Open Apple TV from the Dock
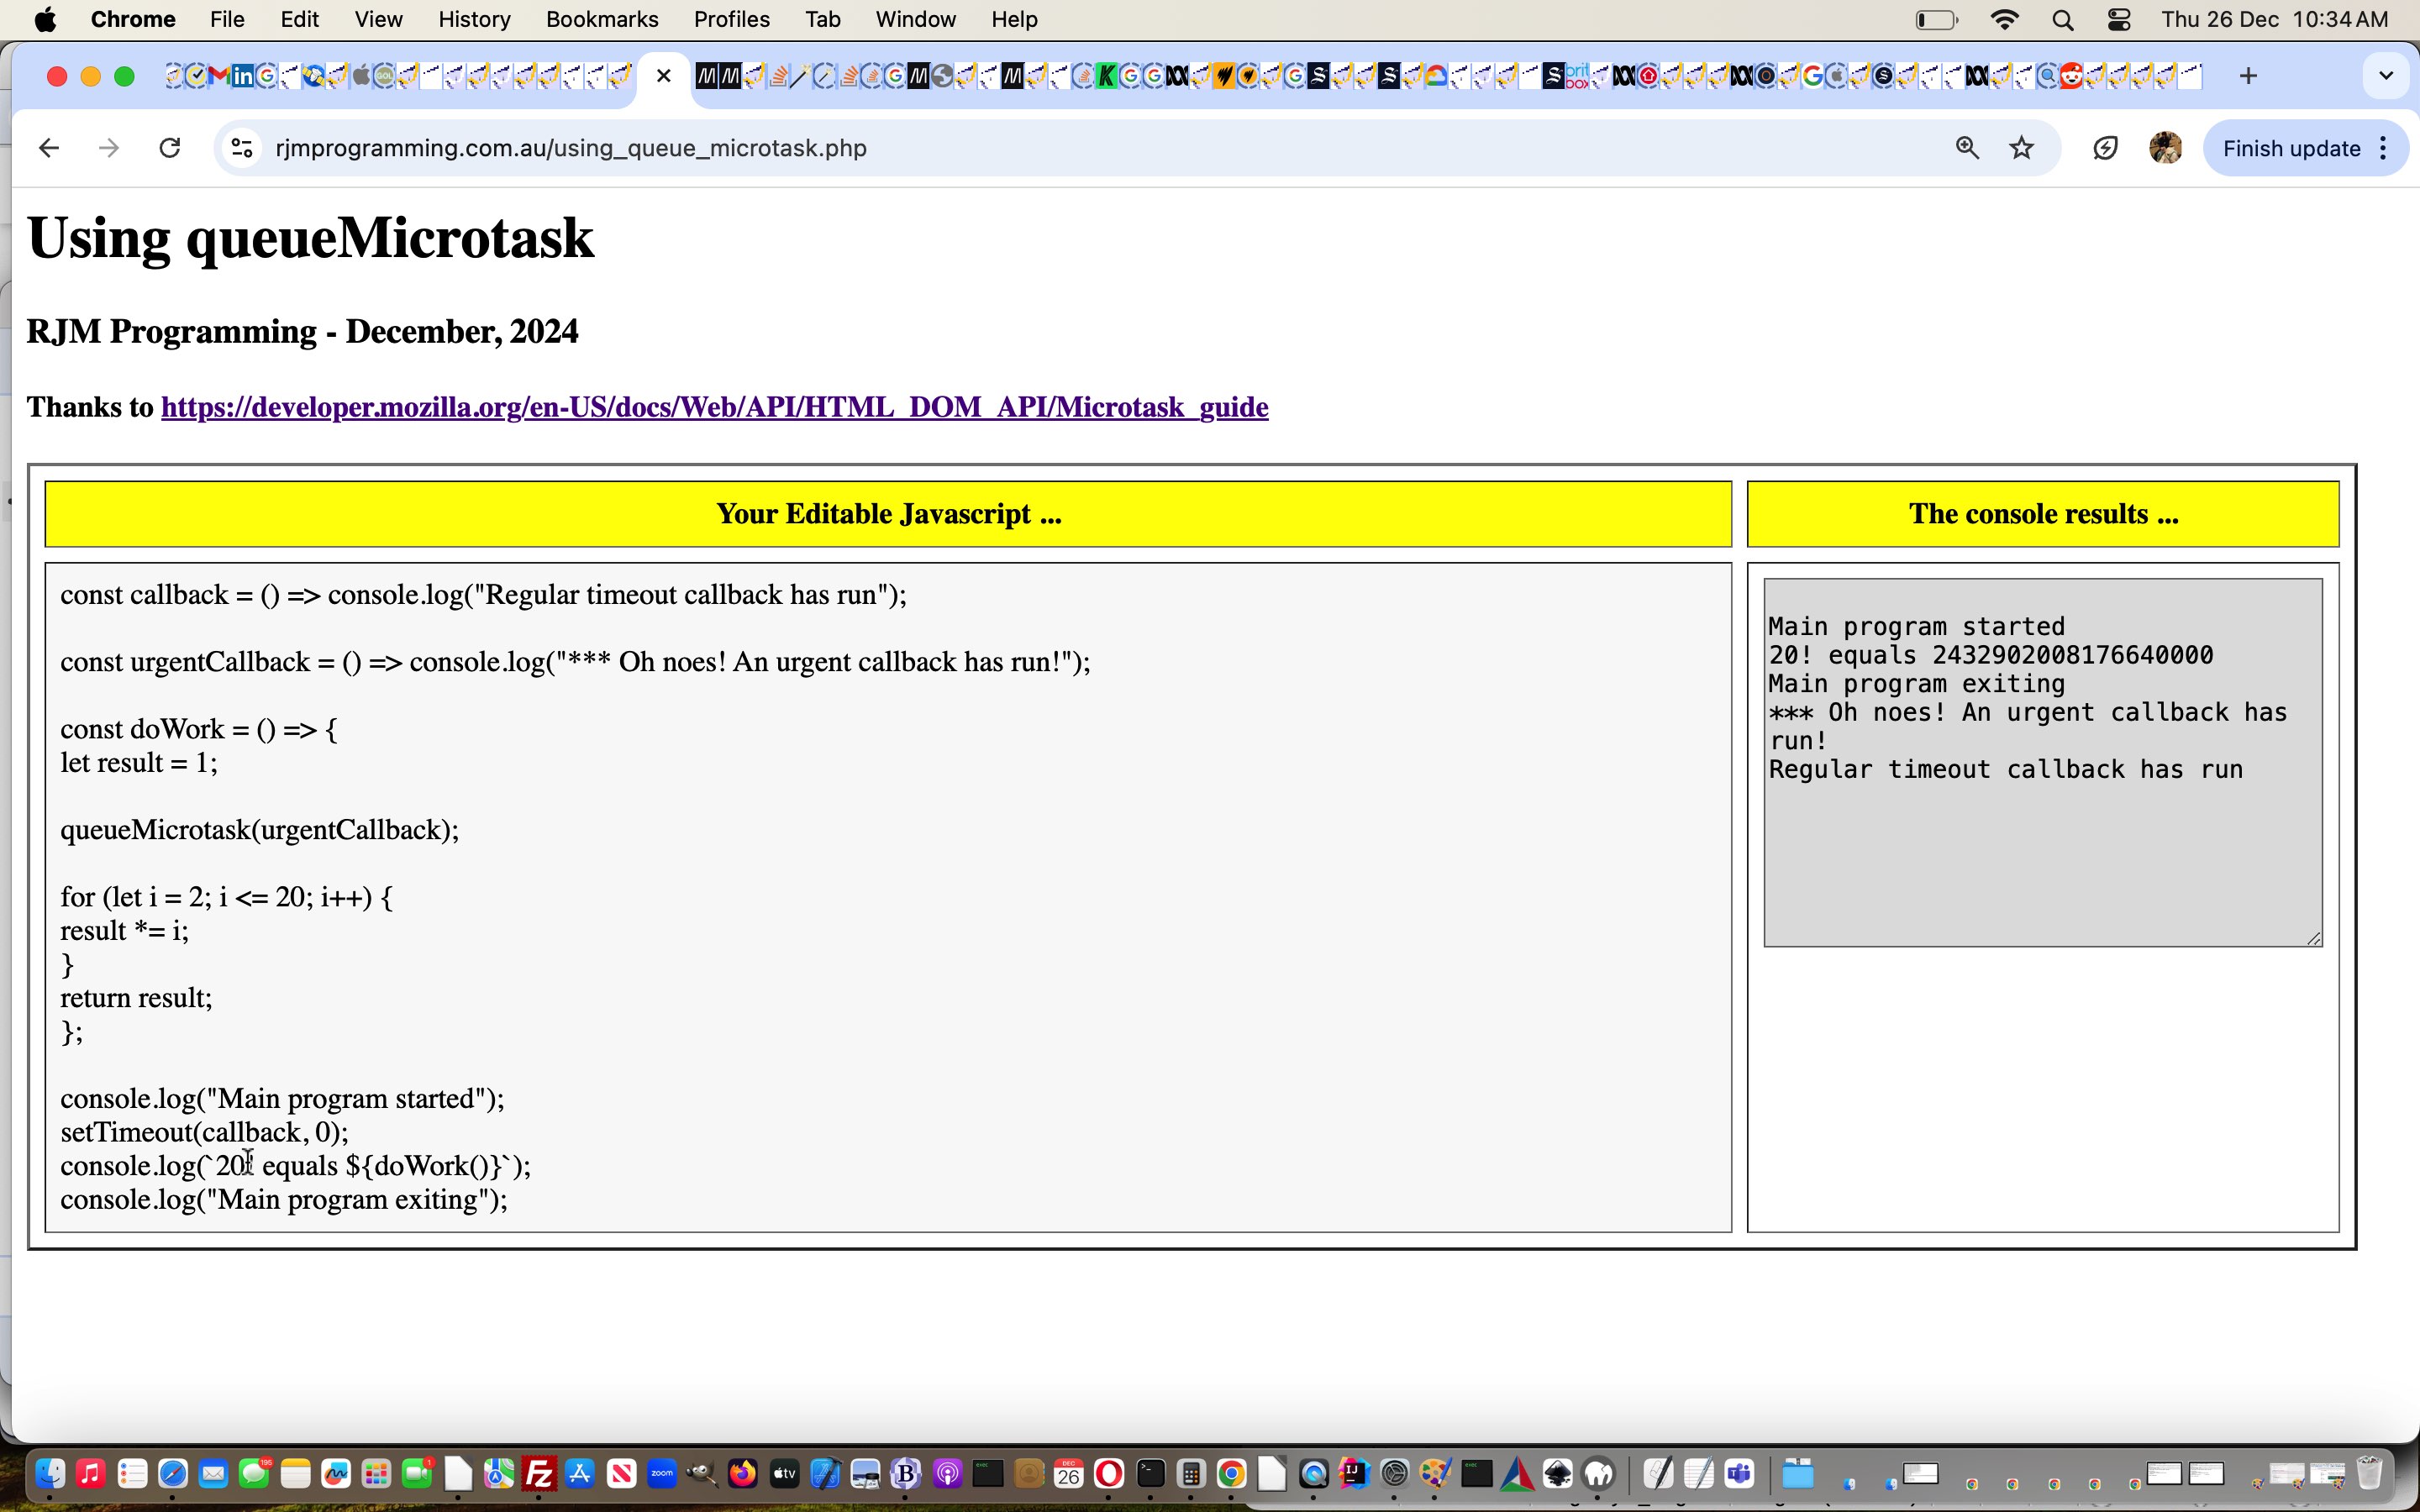The image size is (2420, 1512). [784, 1473]
